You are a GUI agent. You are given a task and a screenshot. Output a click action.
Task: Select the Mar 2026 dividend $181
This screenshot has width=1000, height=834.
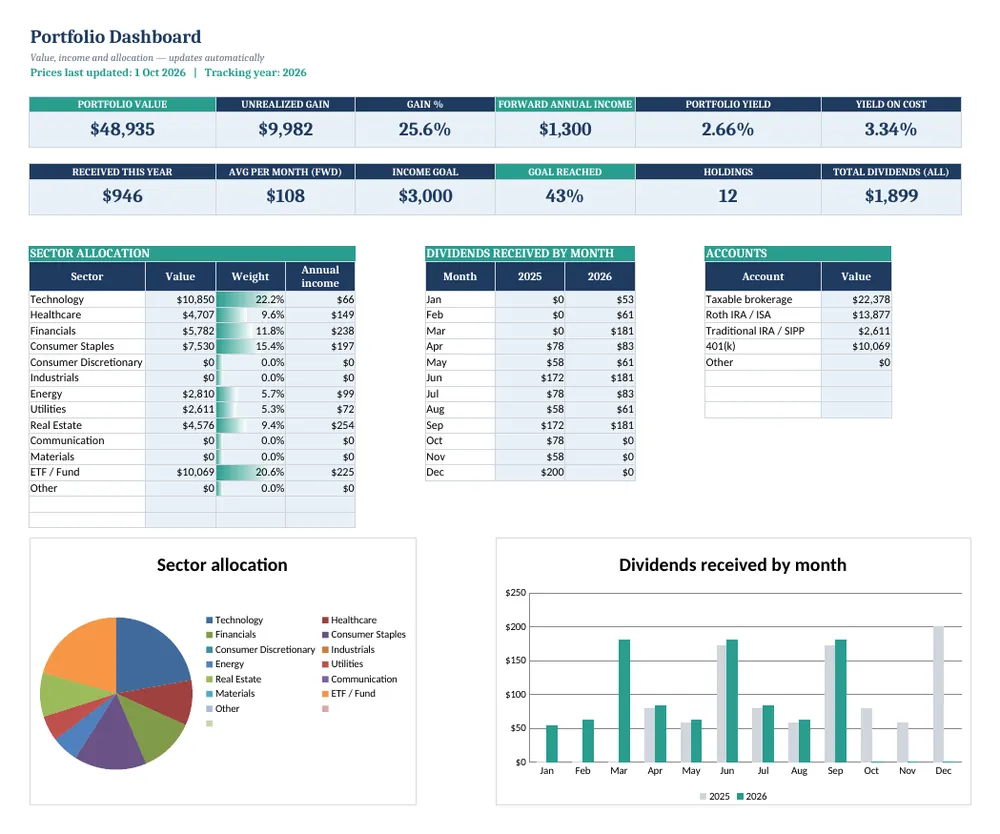click(x=600, y=331)
